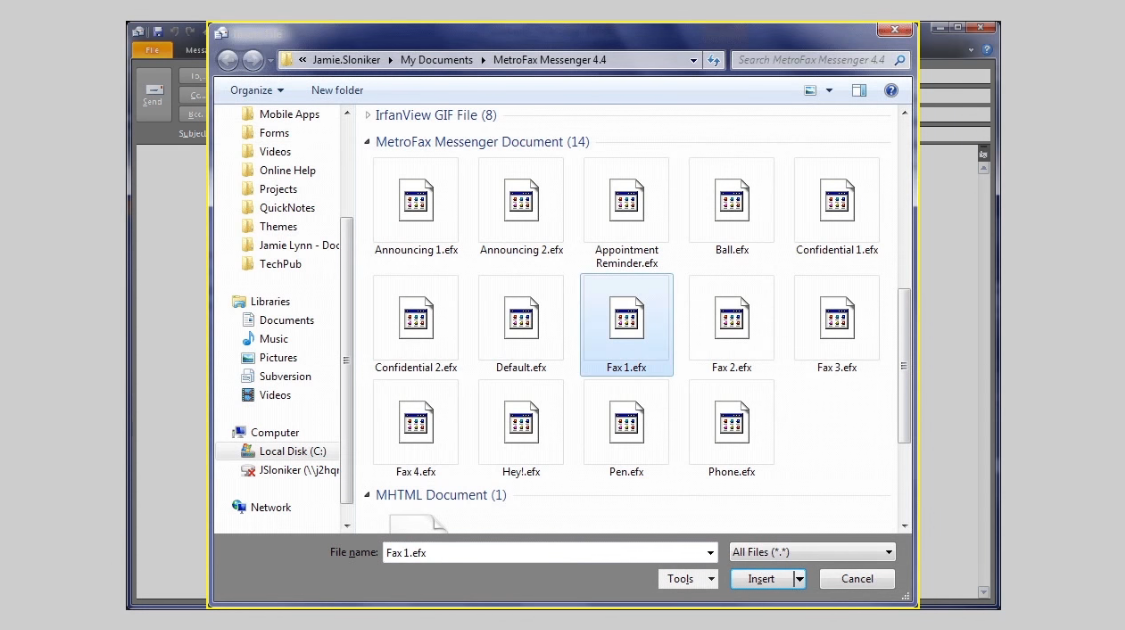Screen dimensions: 1125x630
Task: Open the File name dropdown arrow
Action: [710, 553]
